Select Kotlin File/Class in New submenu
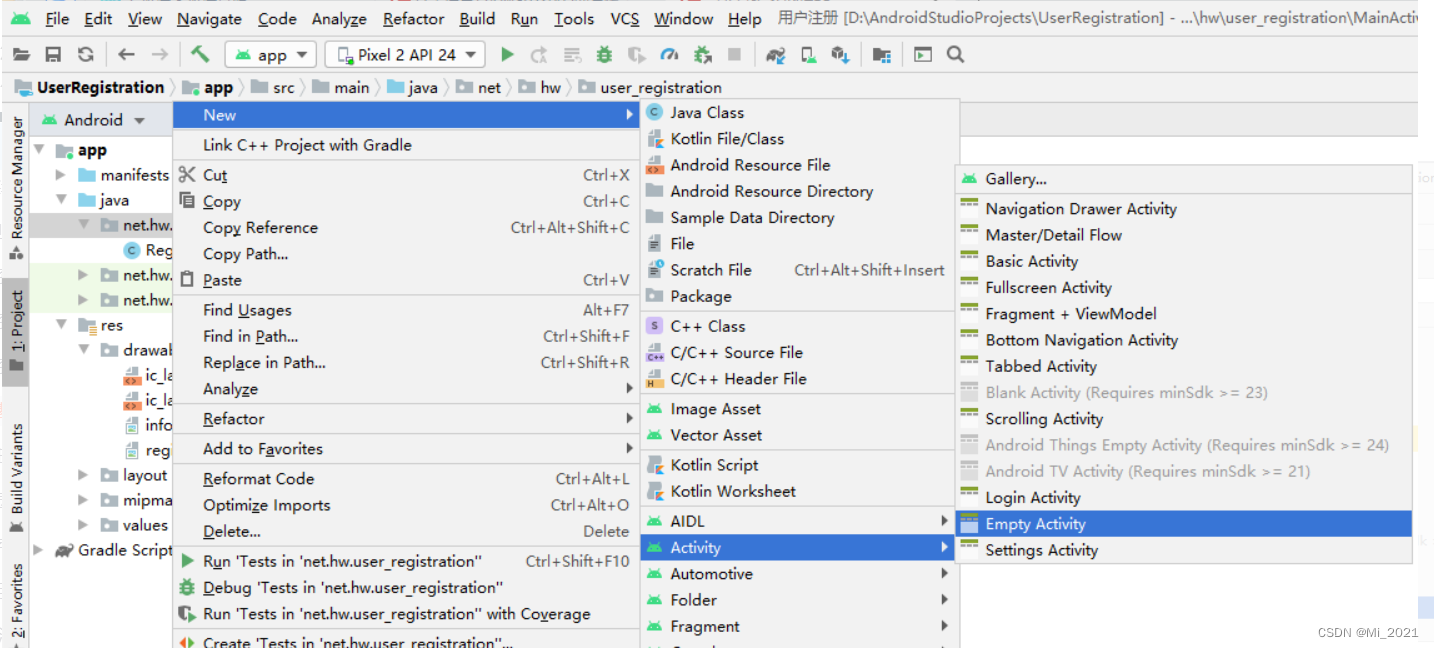 pos(800,139)
